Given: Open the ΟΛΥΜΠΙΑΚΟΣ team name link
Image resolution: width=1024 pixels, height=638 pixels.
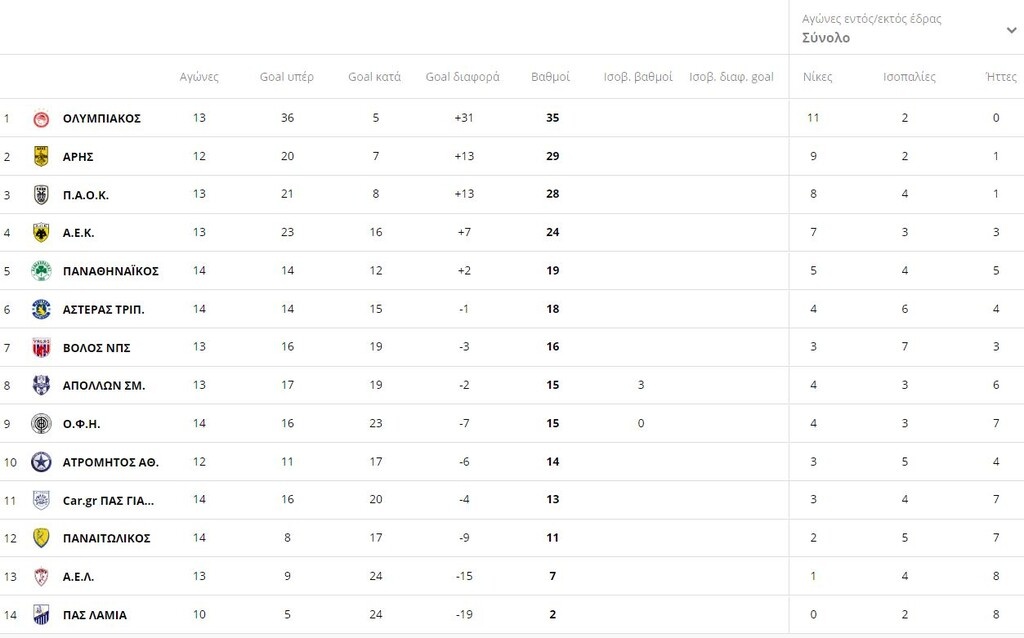Looking at the screenshot, I should pos(102,119).
